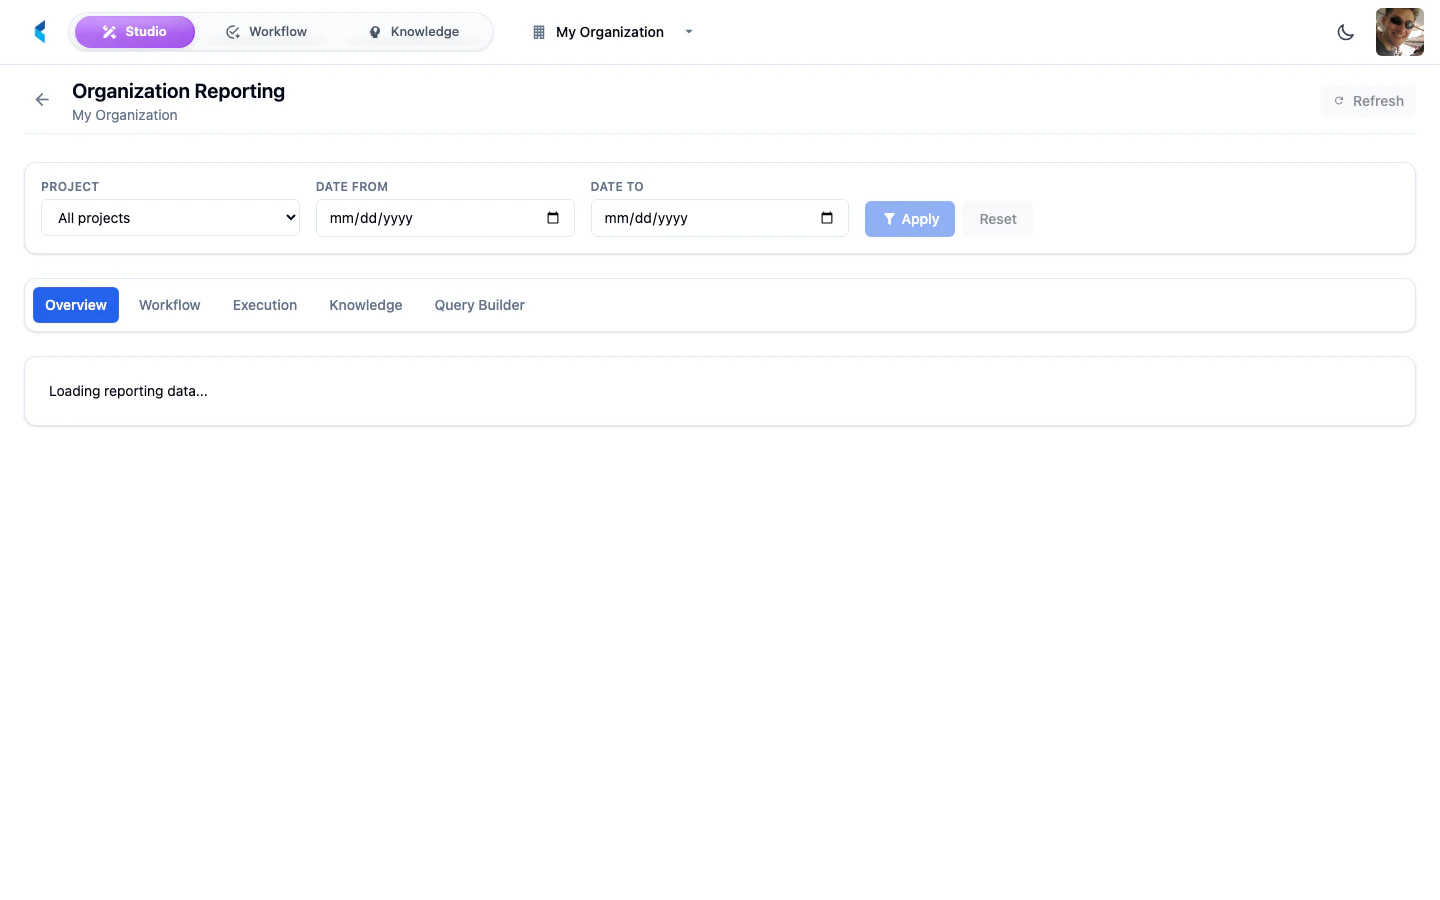Open the Date To calendar picker icon
This screenshot has width=1440, height=900.
coord(827,217)
